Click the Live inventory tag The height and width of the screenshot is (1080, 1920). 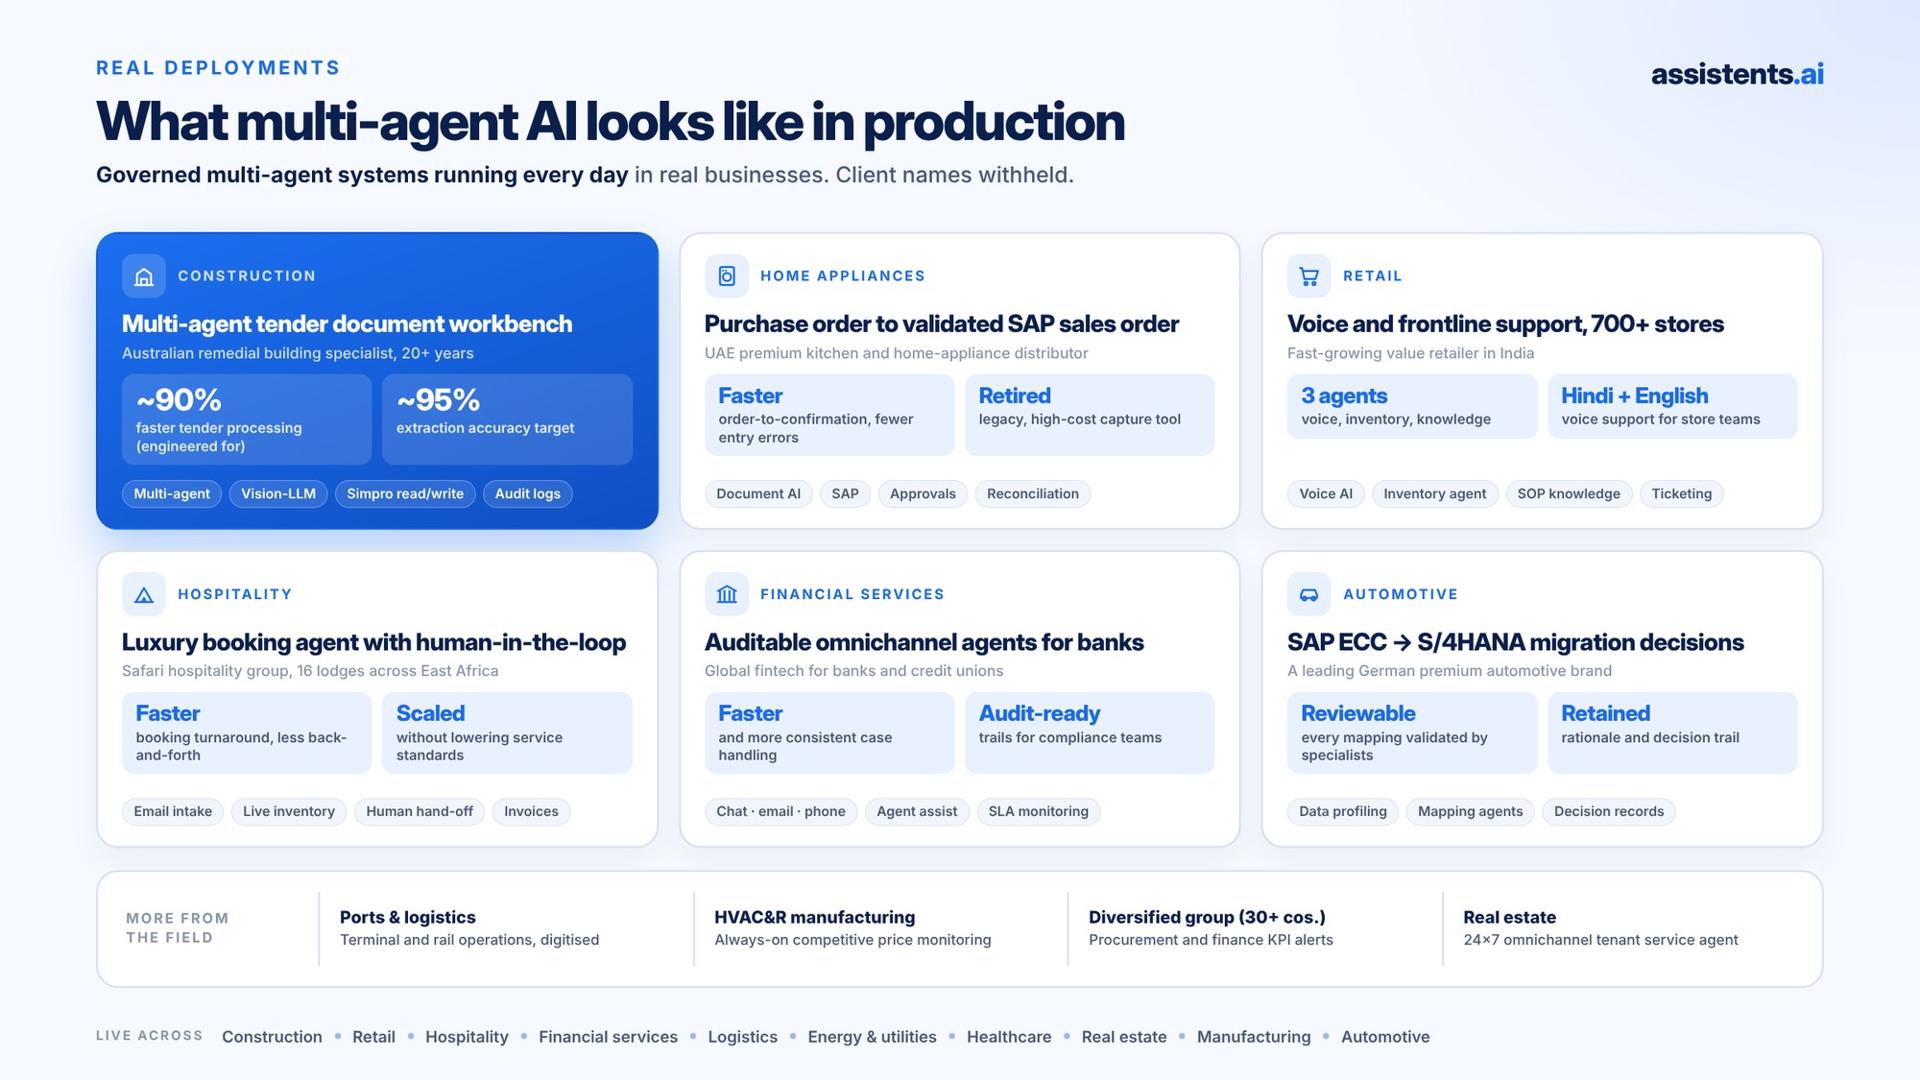click(289, 812)
